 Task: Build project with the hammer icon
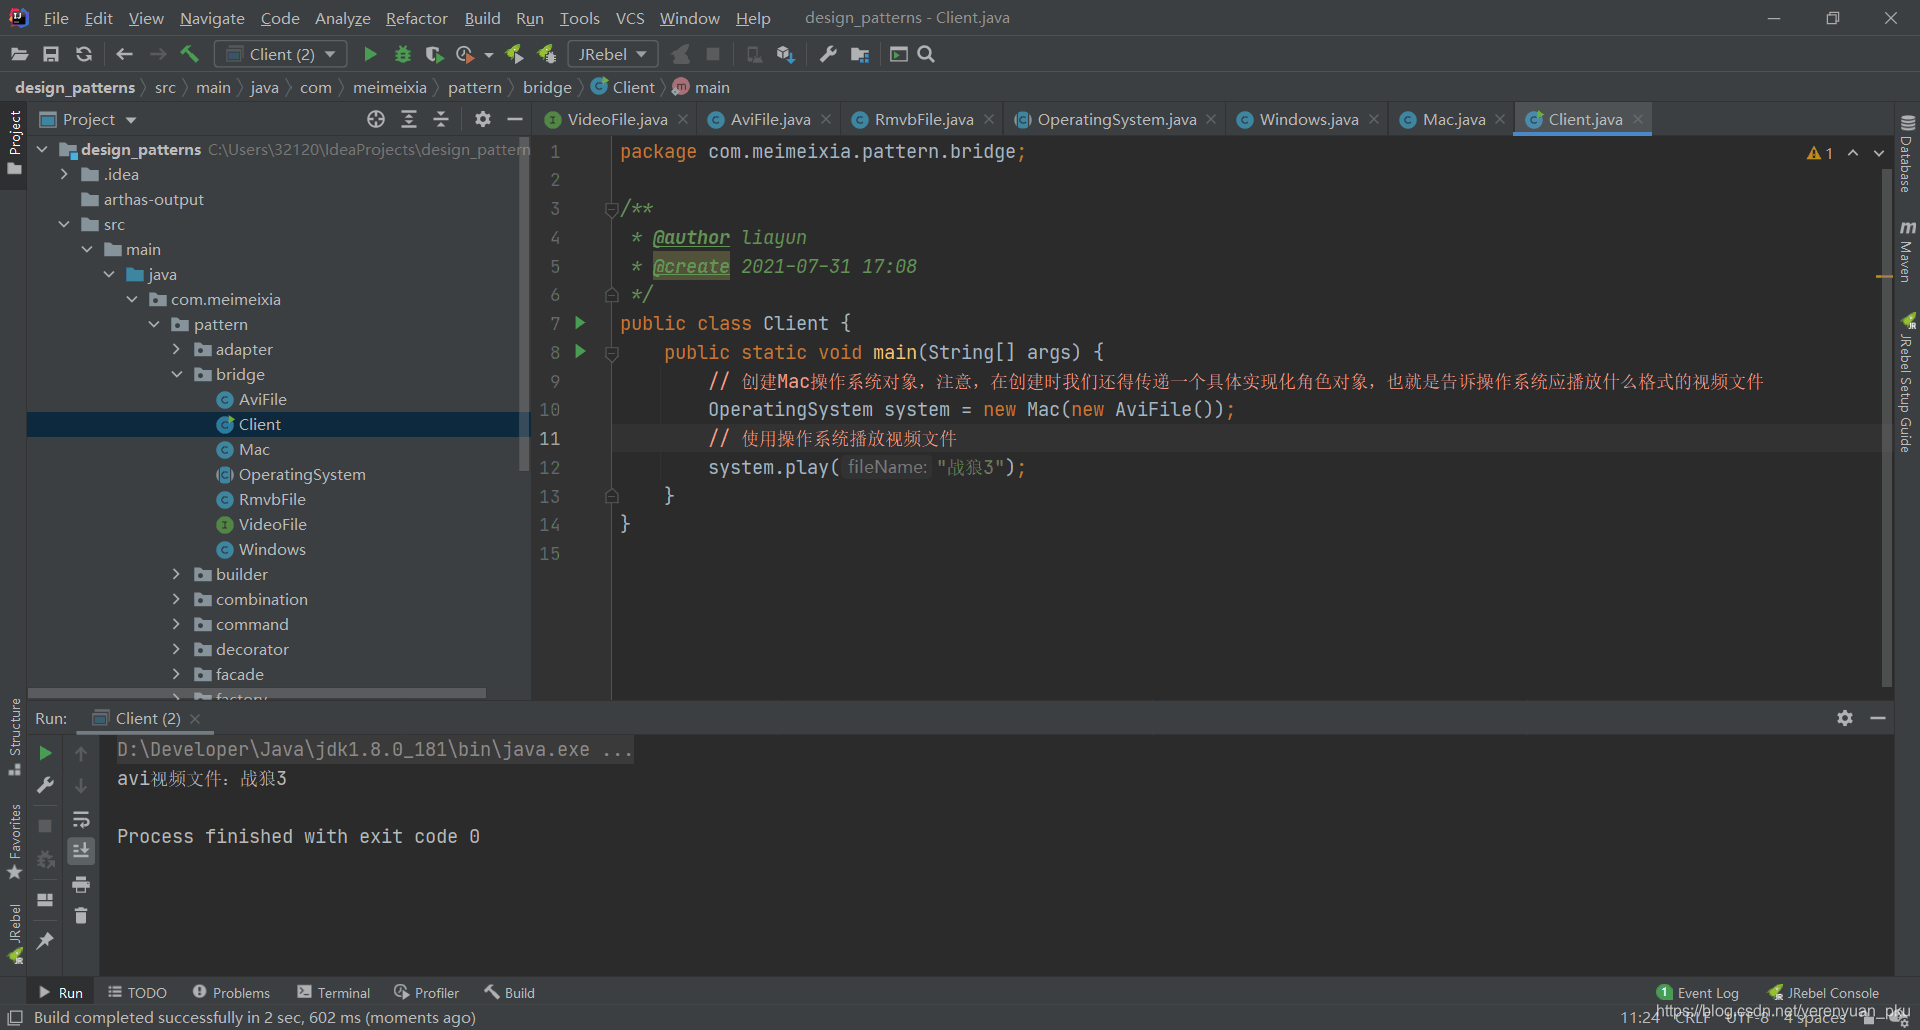click(x=190, y=54)
